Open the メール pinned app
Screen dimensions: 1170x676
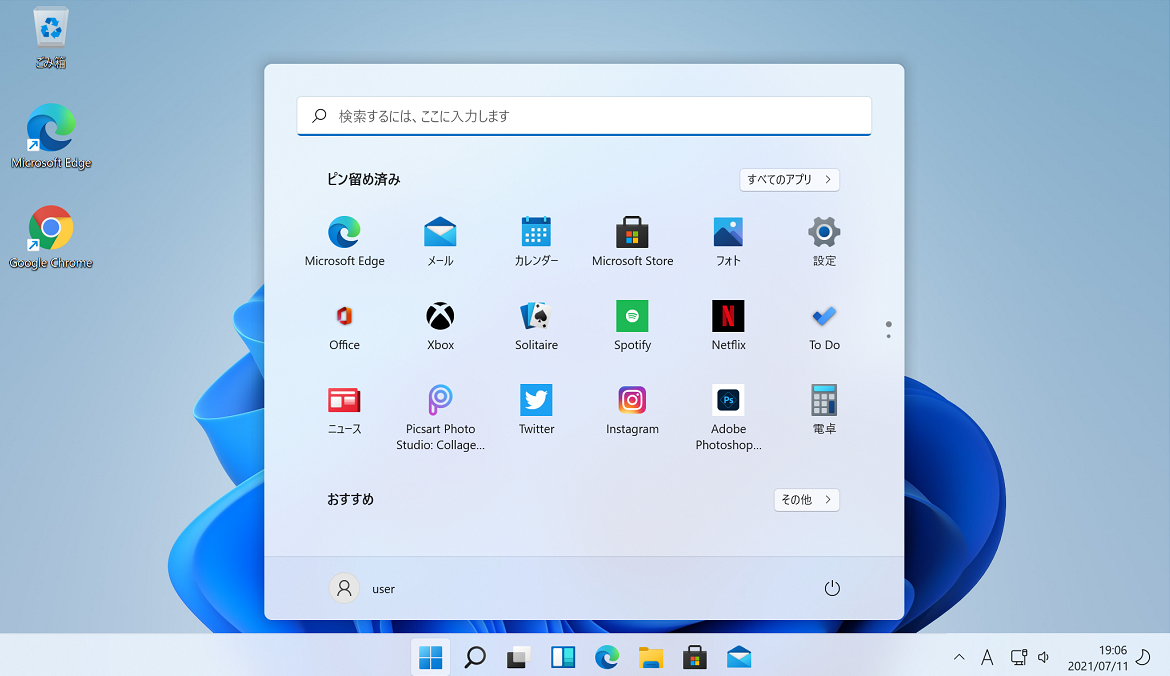(440, 241)
